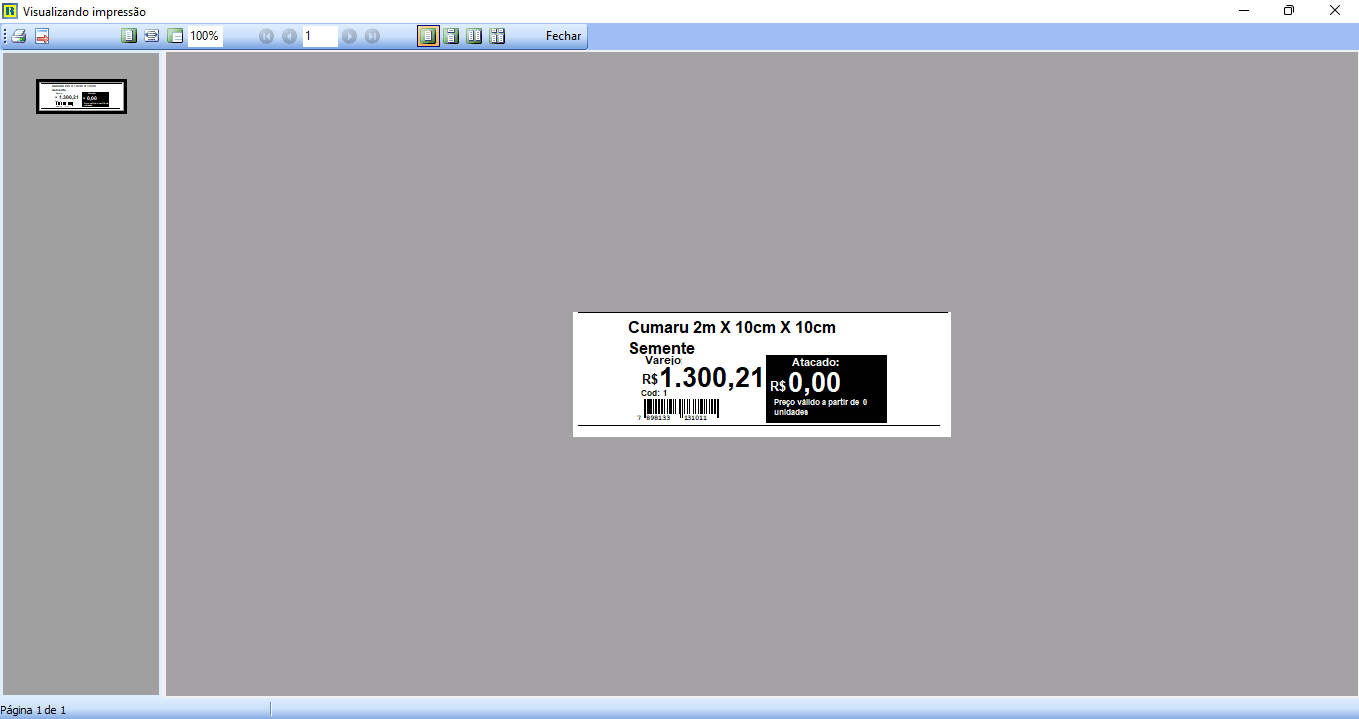Enable single page view mode

[428, 36]
